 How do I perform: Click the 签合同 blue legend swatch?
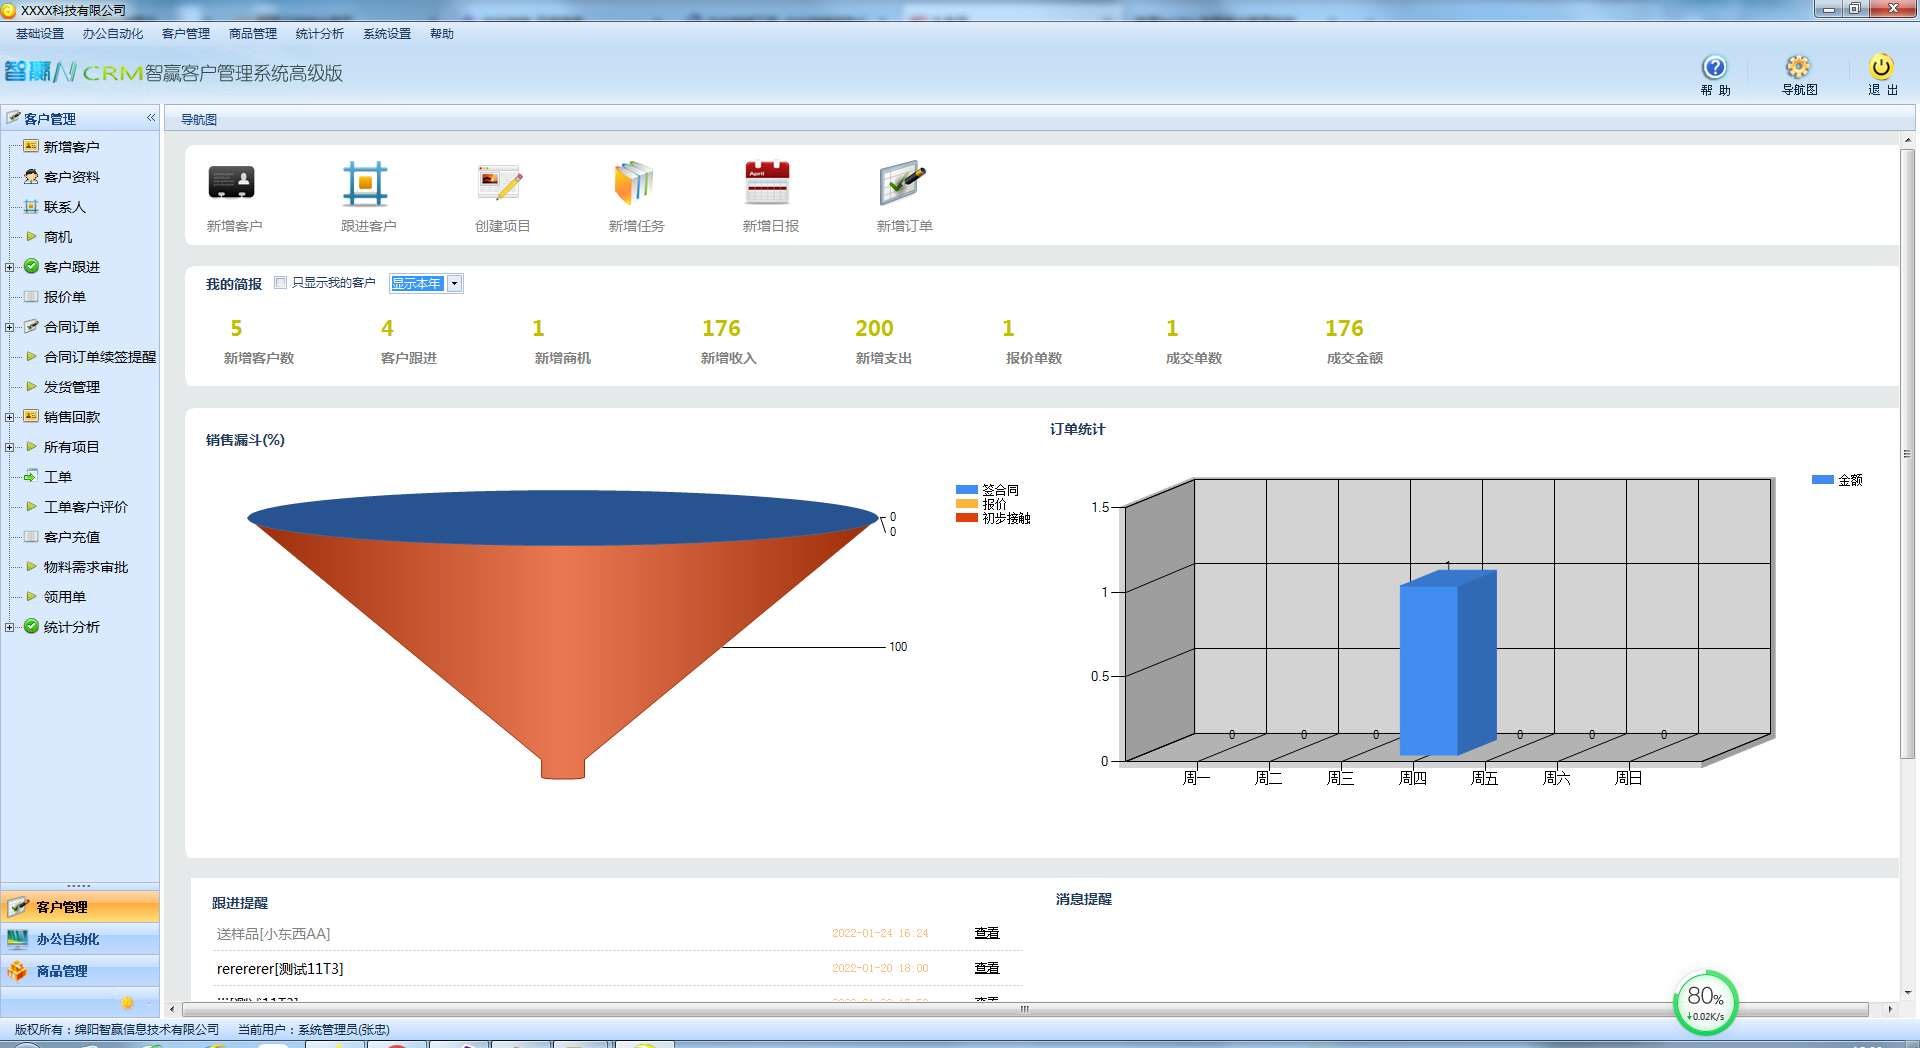[966, 490]
